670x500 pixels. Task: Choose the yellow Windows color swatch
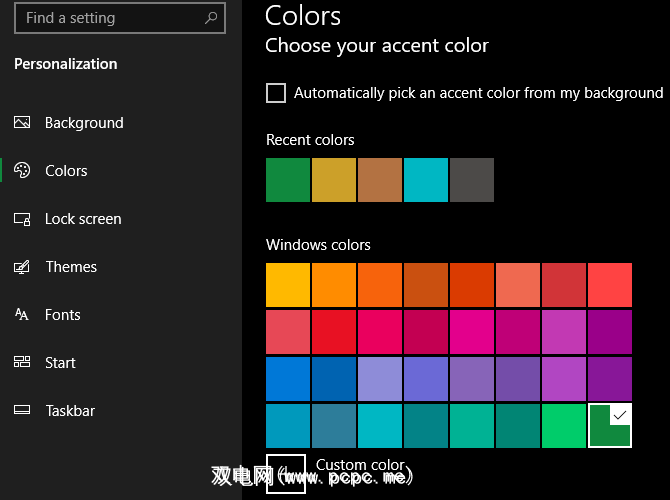(x=288, y=285)
